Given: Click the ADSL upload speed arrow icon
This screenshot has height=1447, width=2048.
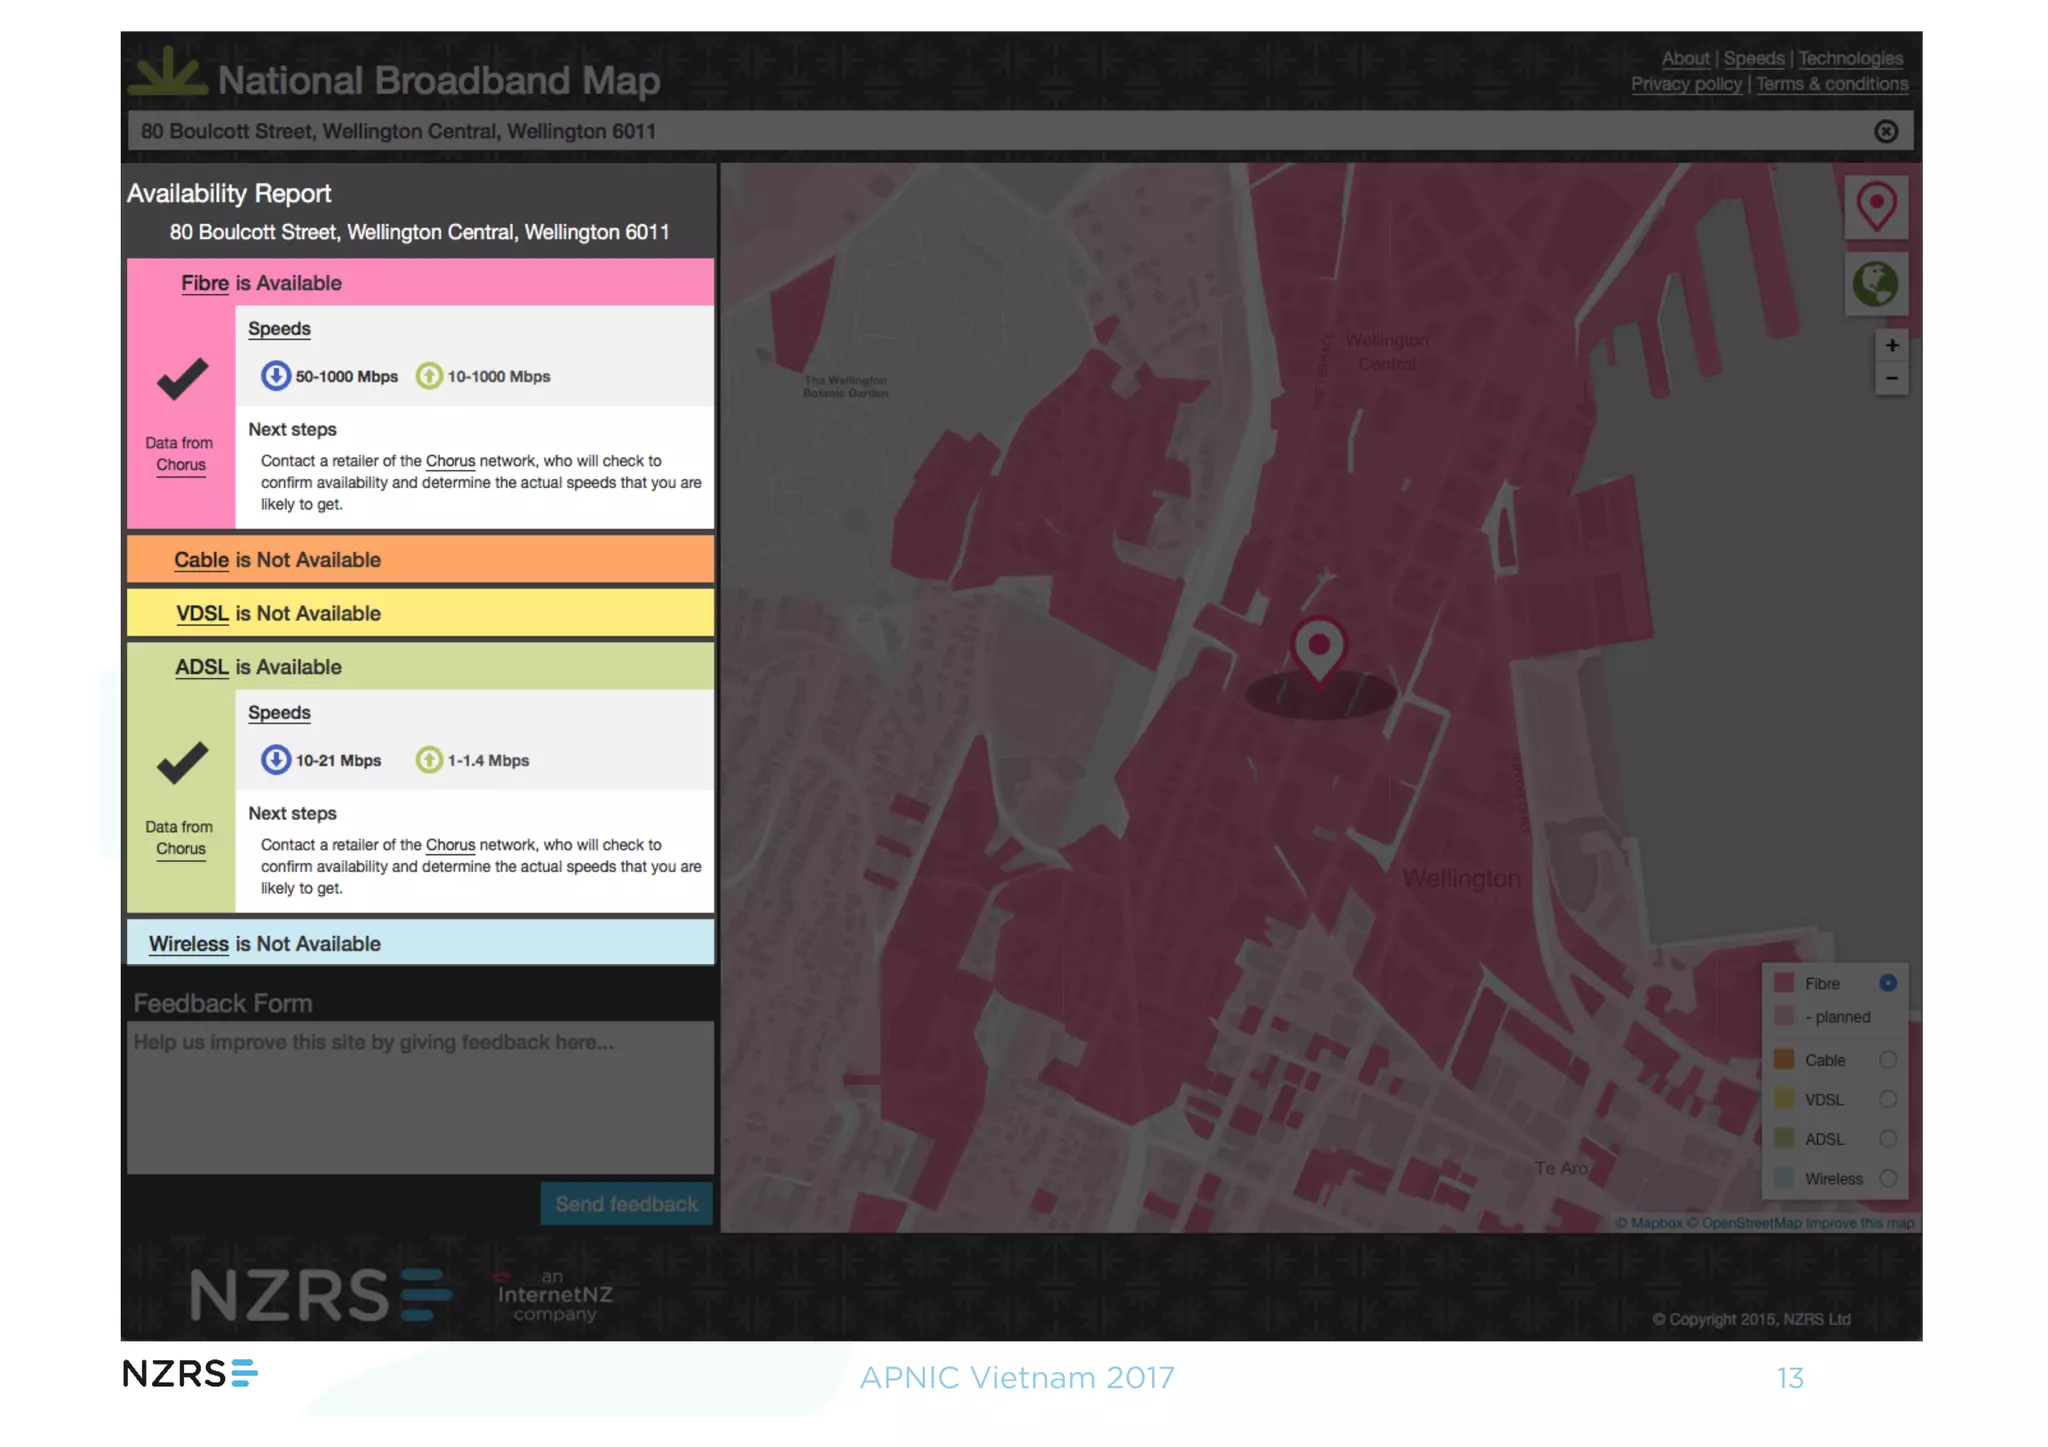Looking at the screenshot, I should pos(429,760).
